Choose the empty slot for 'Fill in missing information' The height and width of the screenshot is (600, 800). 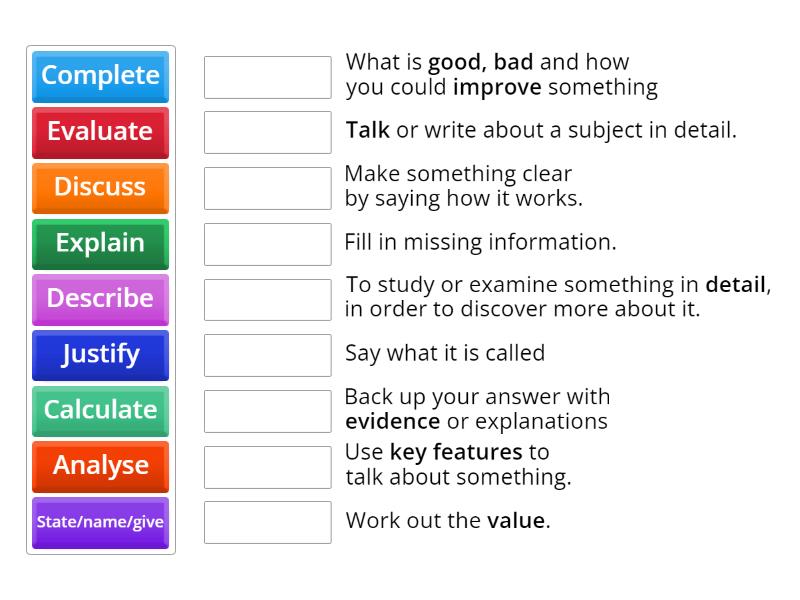click(267, 244)
